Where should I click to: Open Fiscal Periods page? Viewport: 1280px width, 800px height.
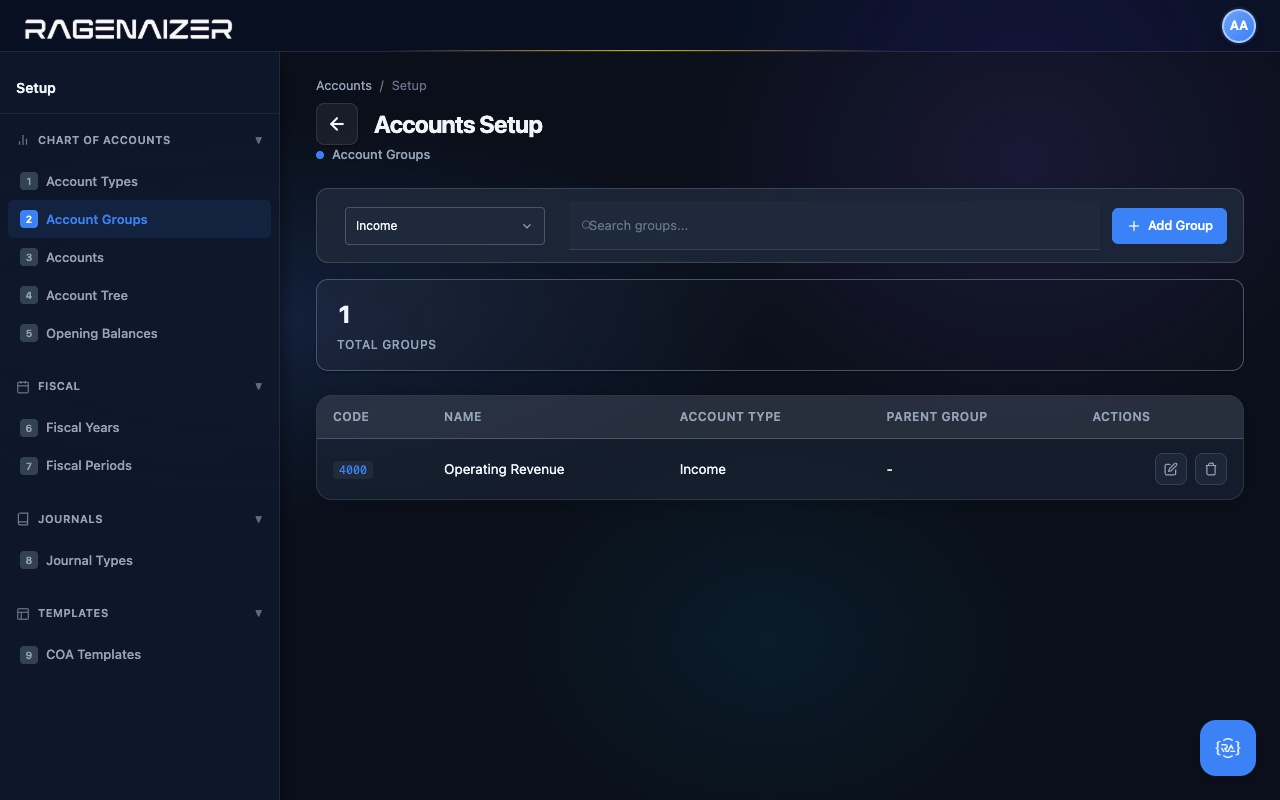[x=139, y=465]
